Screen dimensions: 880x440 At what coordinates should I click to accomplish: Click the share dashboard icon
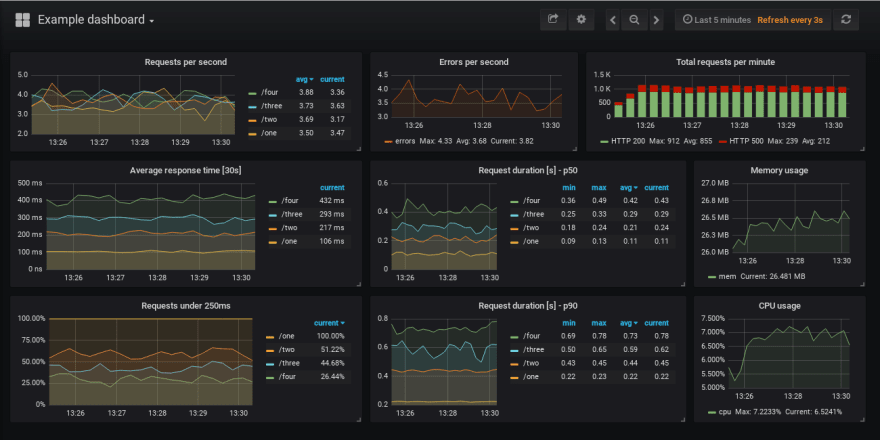[553, 20]
